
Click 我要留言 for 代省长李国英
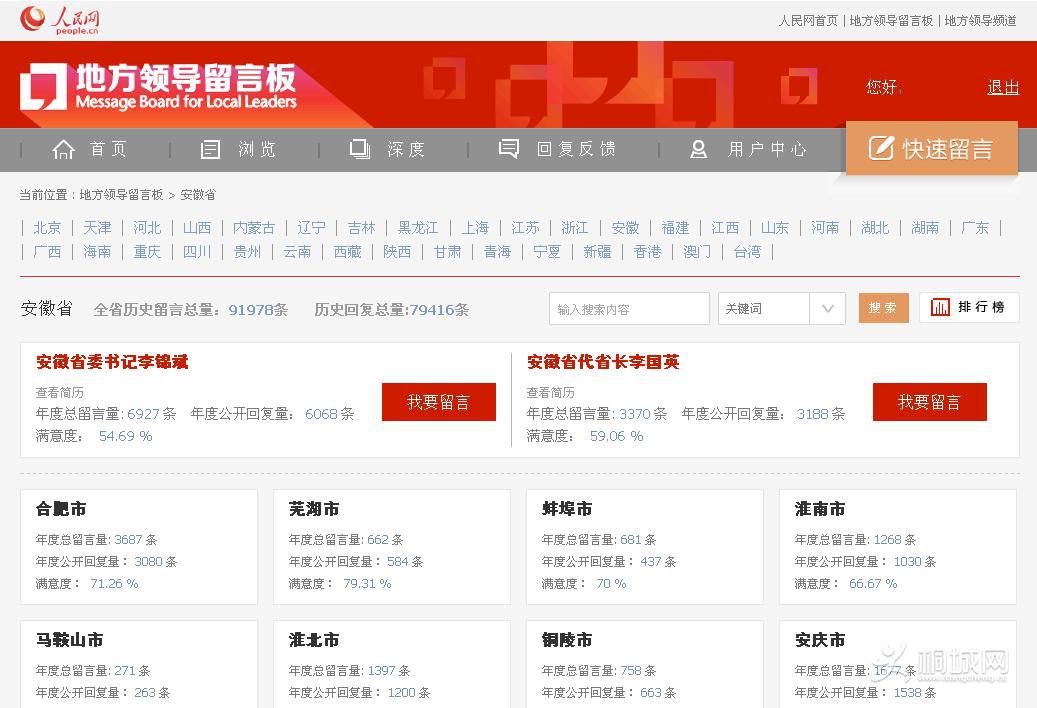click(929, 402)
